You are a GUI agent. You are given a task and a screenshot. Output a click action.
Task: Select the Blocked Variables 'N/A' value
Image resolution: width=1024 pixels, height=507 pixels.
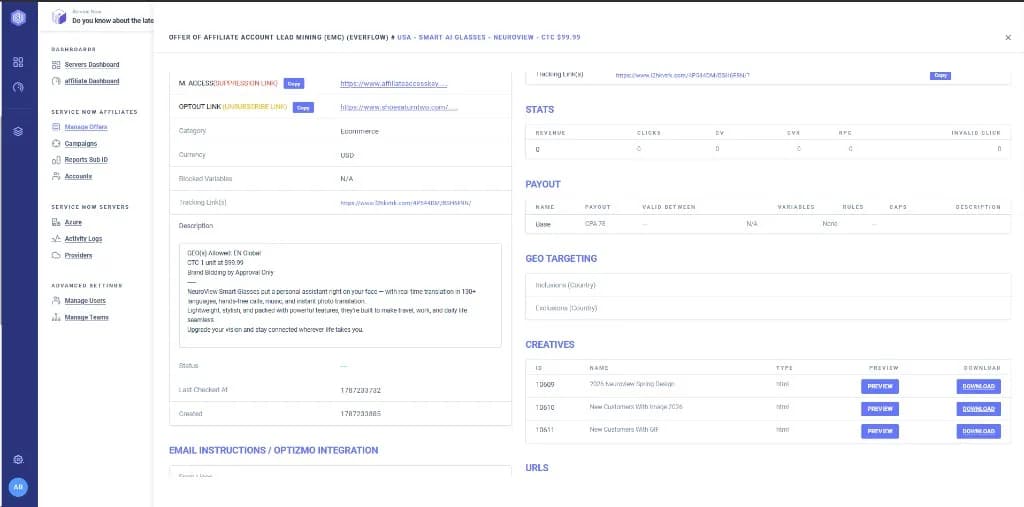pos(347,179)
